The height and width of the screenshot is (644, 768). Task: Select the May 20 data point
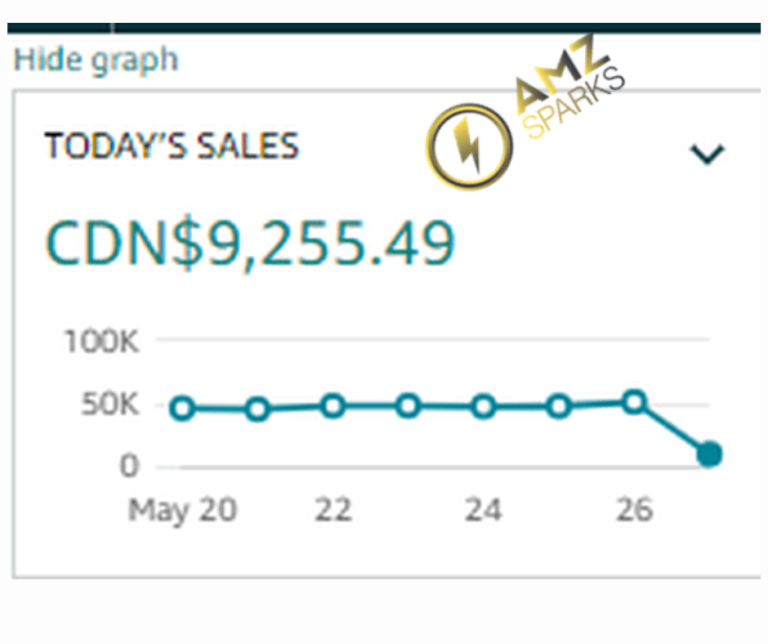pyautogui.click(x=182, y=408)
